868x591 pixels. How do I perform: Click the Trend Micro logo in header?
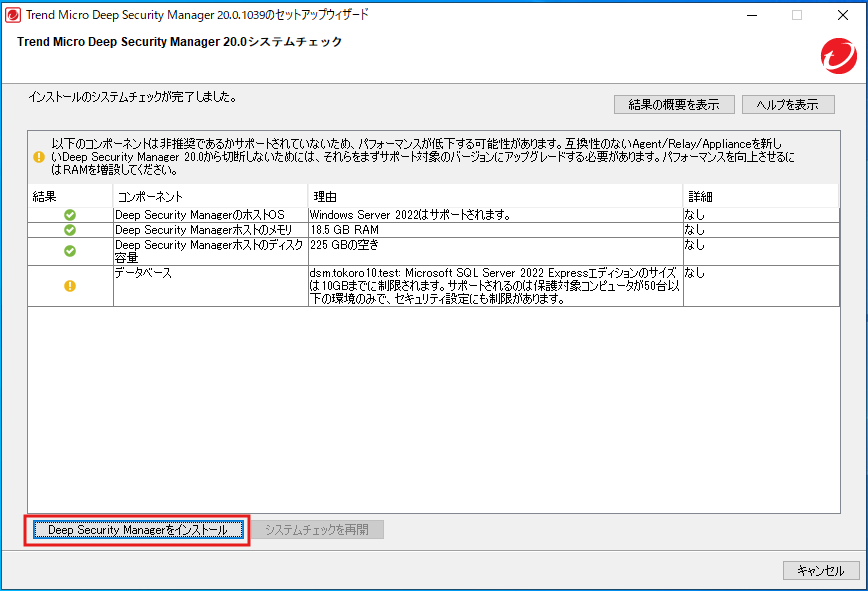click(x=839, y=55)
